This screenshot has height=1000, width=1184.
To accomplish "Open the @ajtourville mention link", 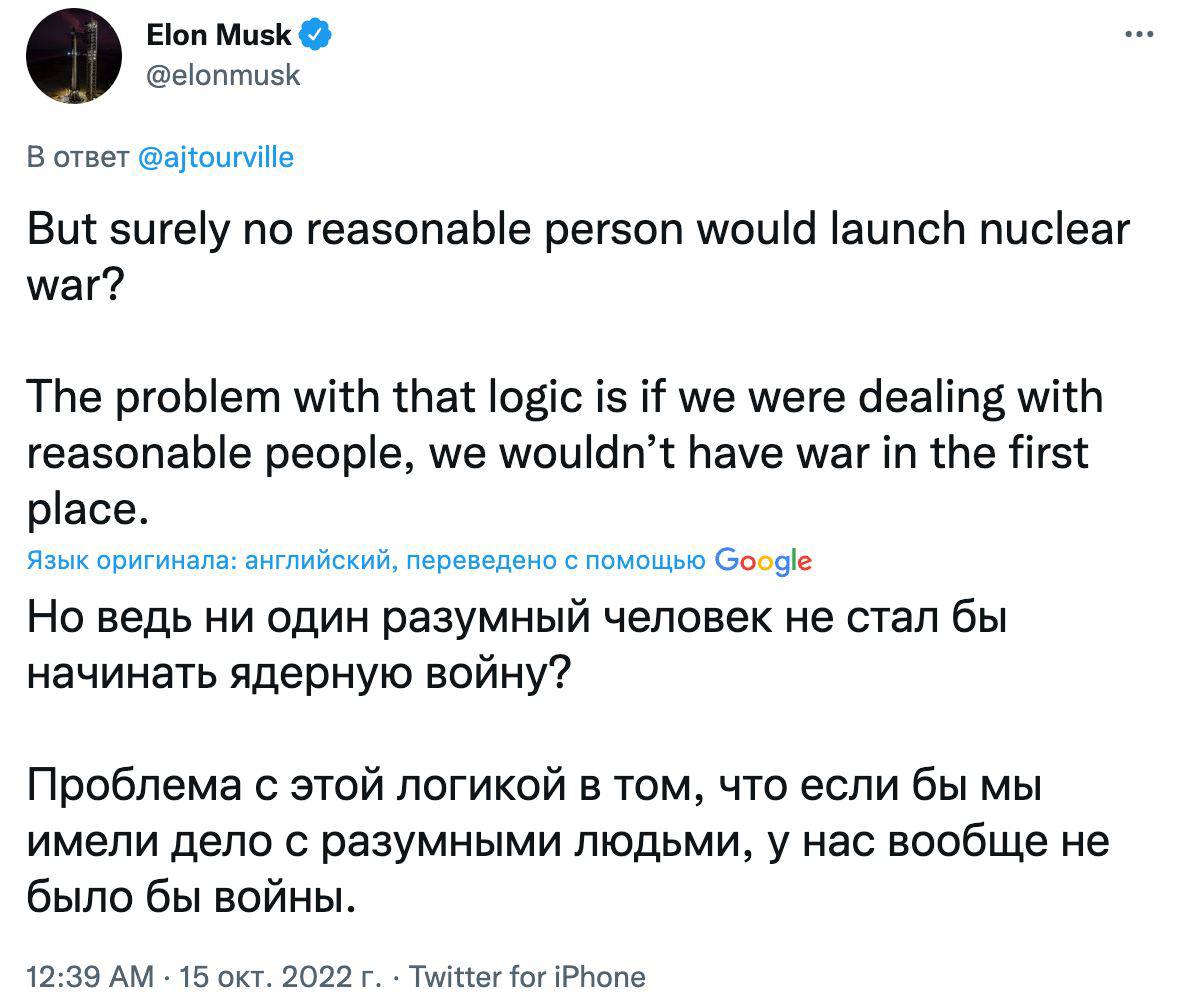I will click(x=214, y=157).
